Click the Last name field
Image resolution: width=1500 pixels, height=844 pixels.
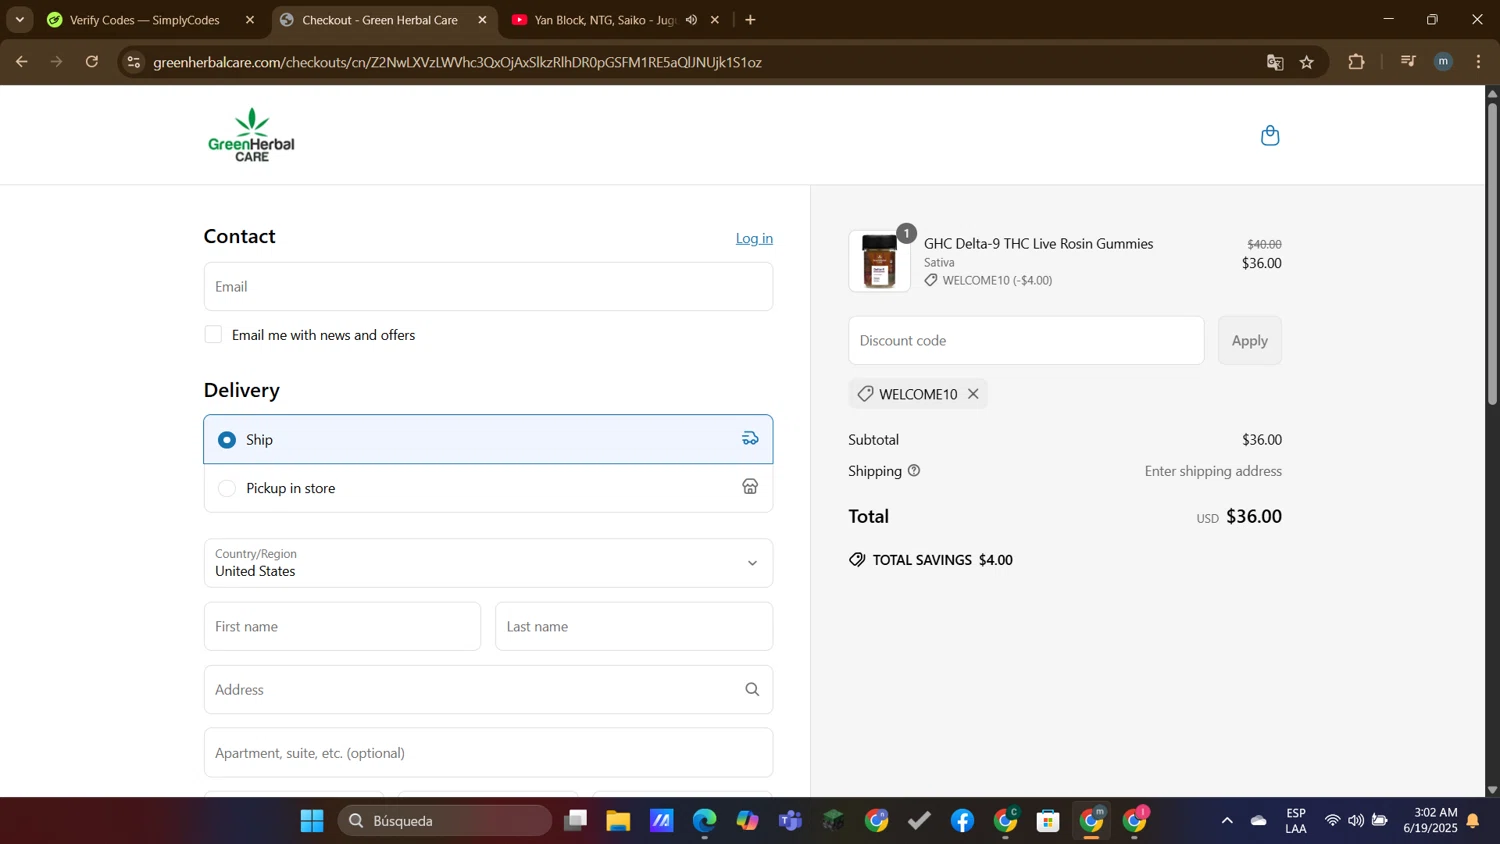click(x=634, y=626)
